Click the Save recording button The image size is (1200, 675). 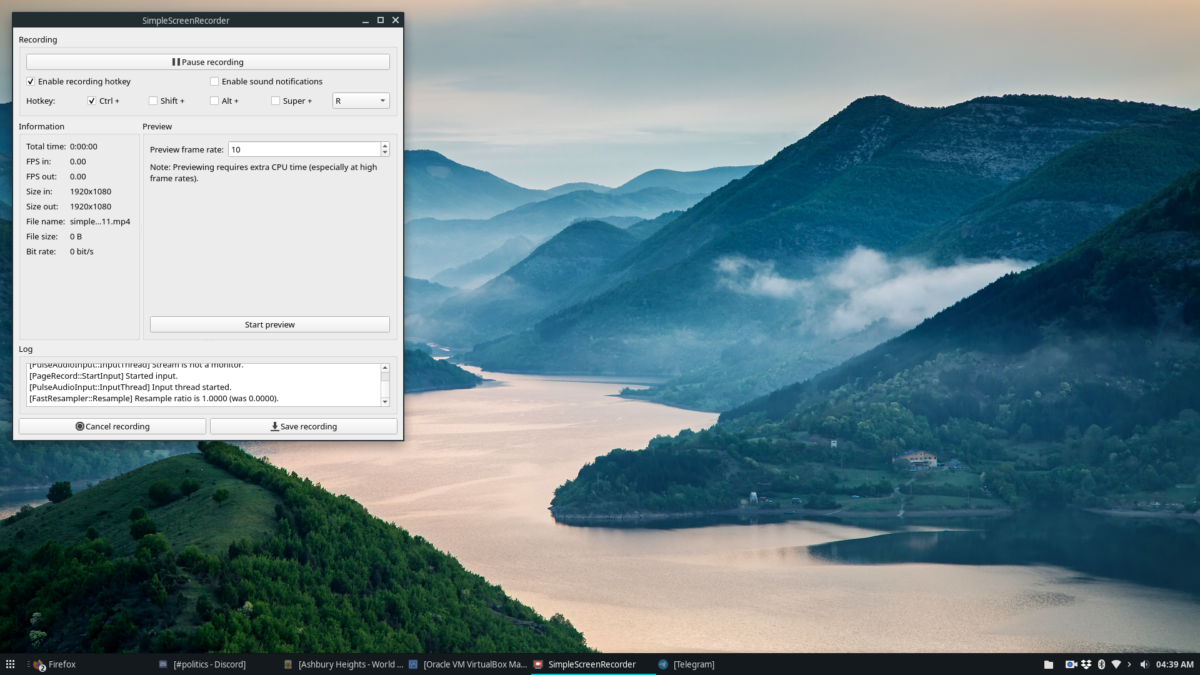(x=304, y=426)
